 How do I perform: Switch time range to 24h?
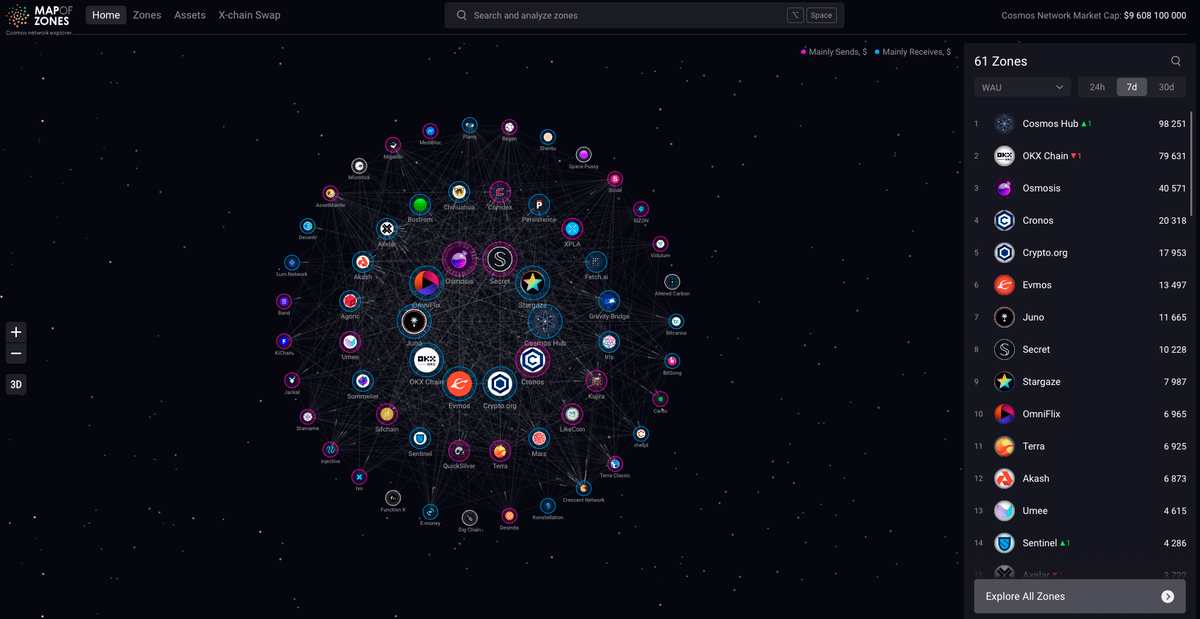(1097, 87)
